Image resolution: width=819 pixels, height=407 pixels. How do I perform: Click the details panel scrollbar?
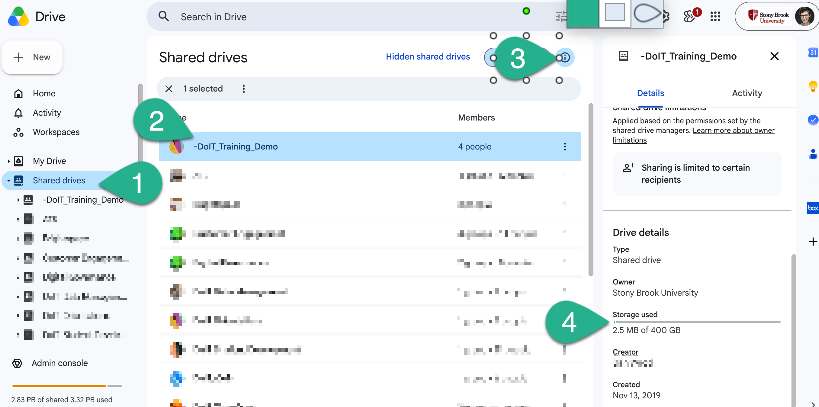point(793,330)
